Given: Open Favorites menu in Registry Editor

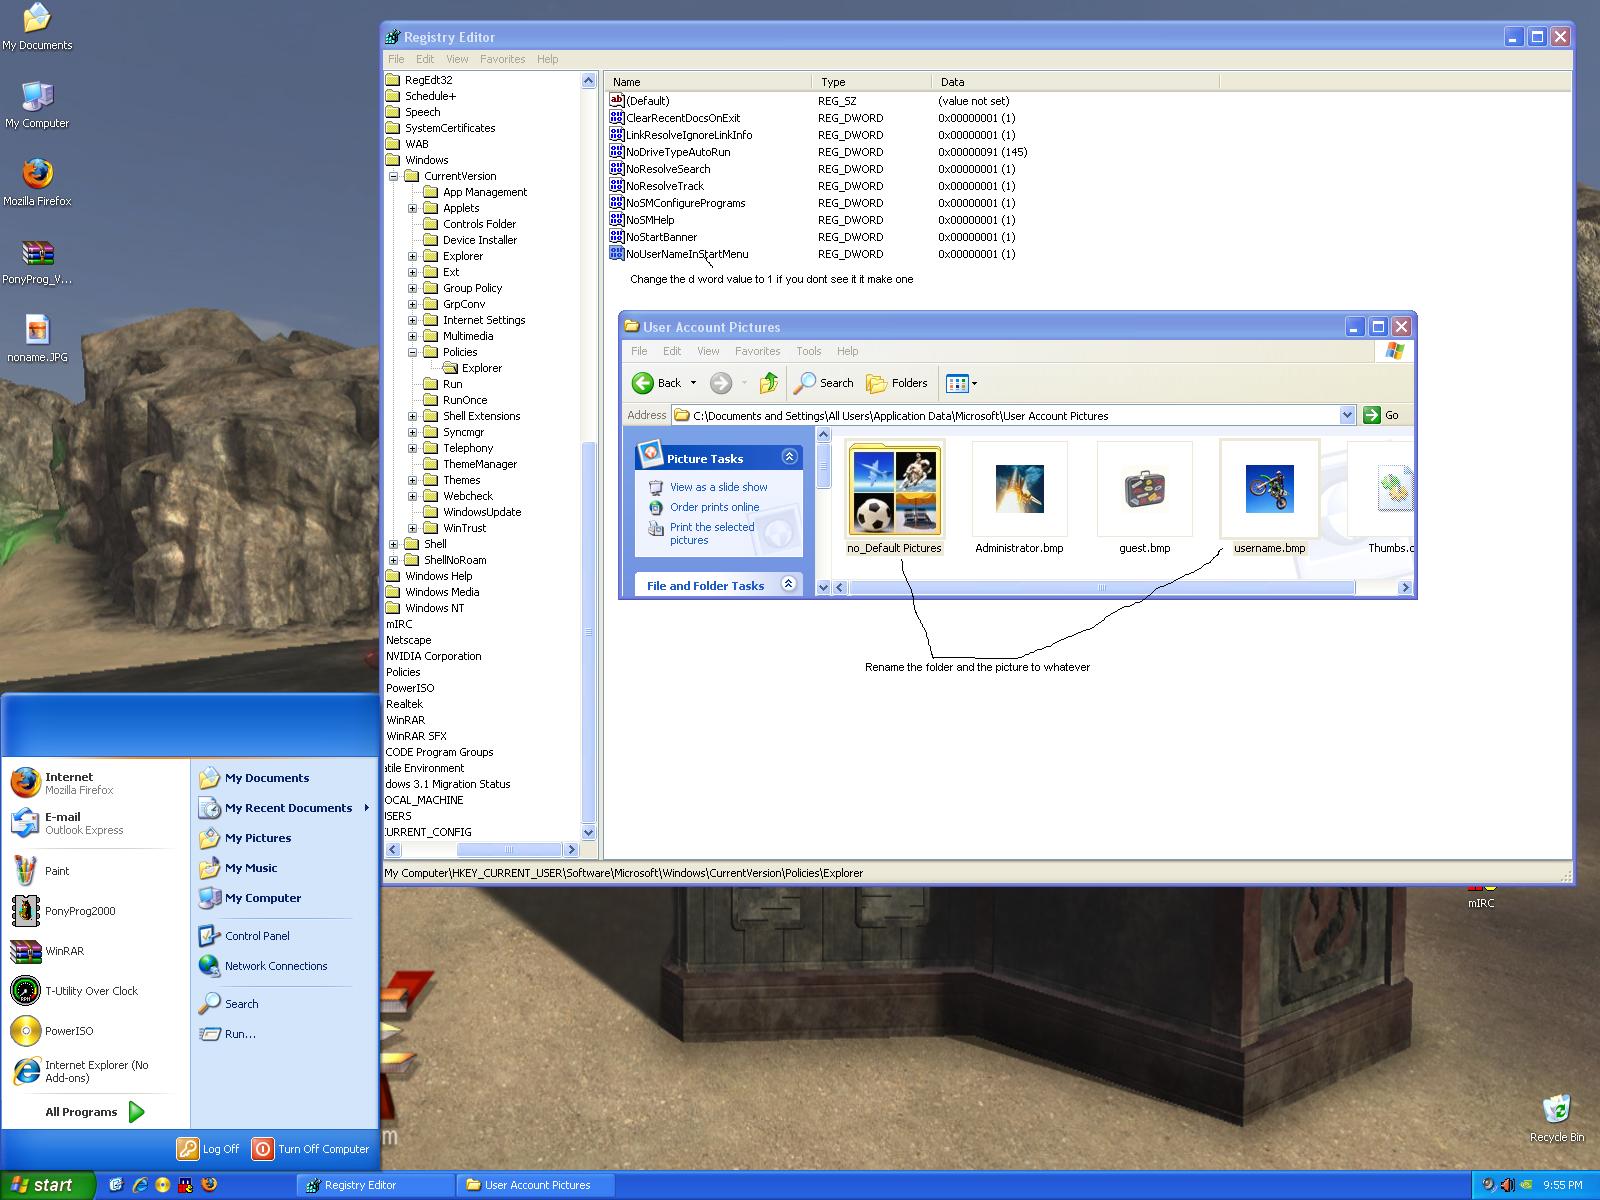Looking at the screenshot, I should (502, 59).
